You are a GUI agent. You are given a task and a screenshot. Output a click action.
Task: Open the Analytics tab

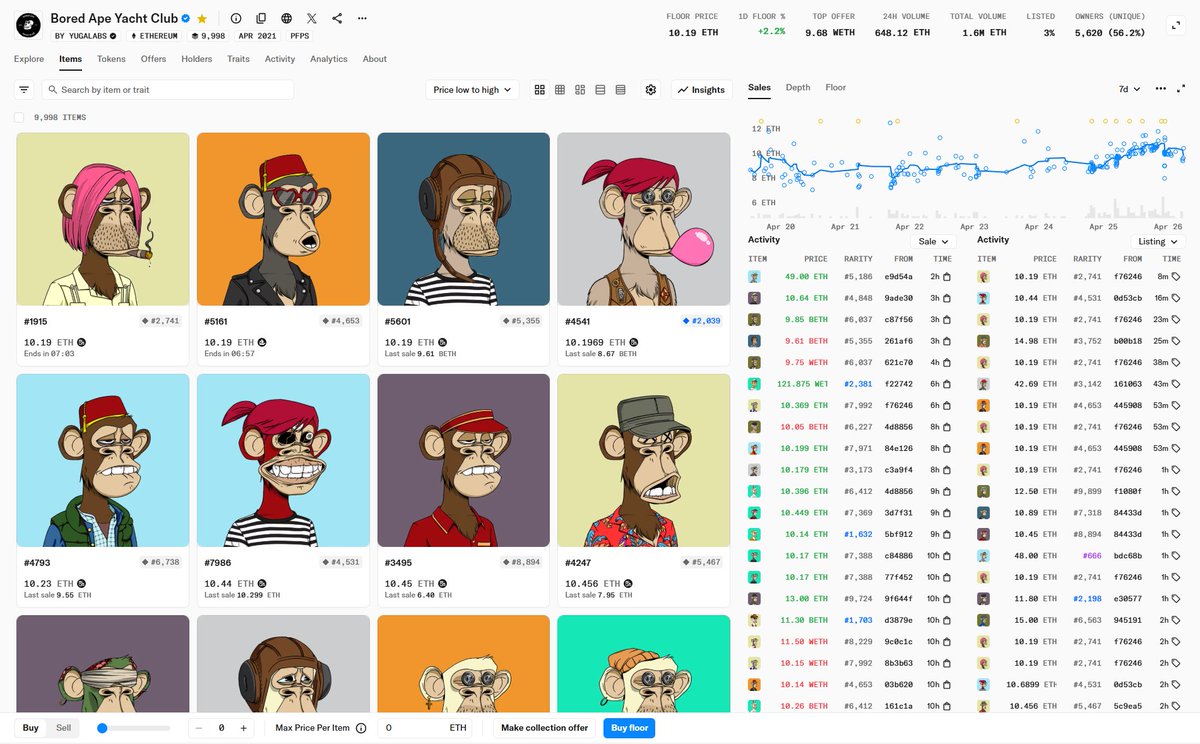point(329,59)
